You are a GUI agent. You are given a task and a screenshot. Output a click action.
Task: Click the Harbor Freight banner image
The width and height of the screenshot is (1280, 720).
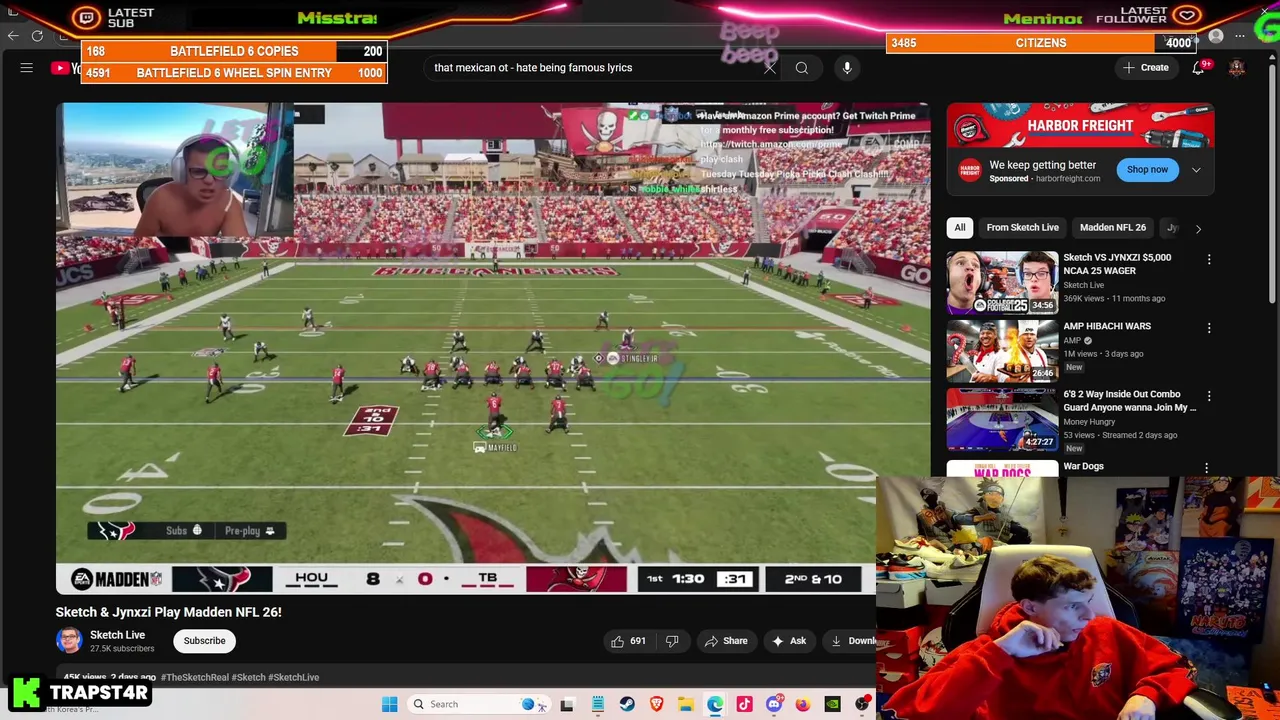(1080, 125)
